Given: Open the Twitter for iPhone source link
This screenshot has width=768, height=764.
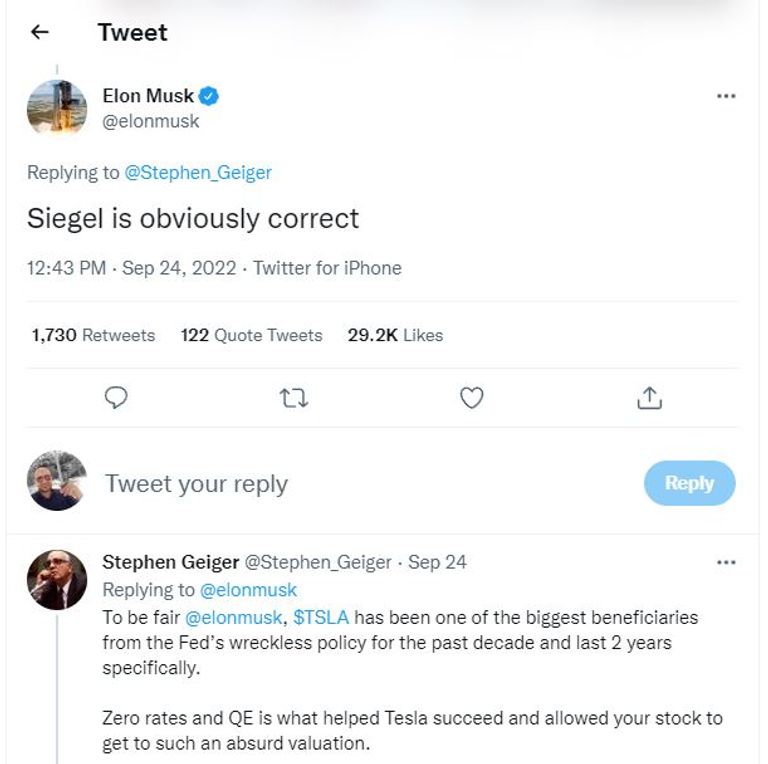Looking at the screenshot, I should coord(327,268).
